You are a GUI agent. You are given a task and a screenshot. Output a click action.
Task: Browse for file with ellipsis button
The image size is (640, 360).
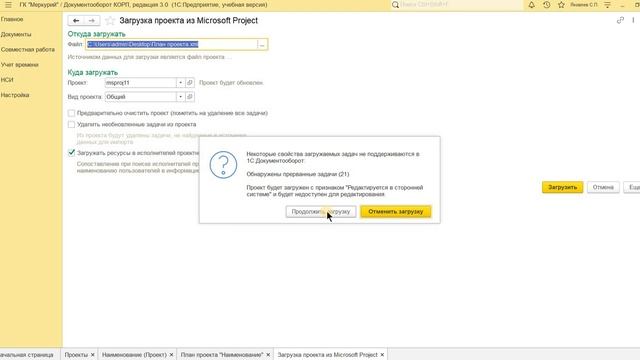262,44
